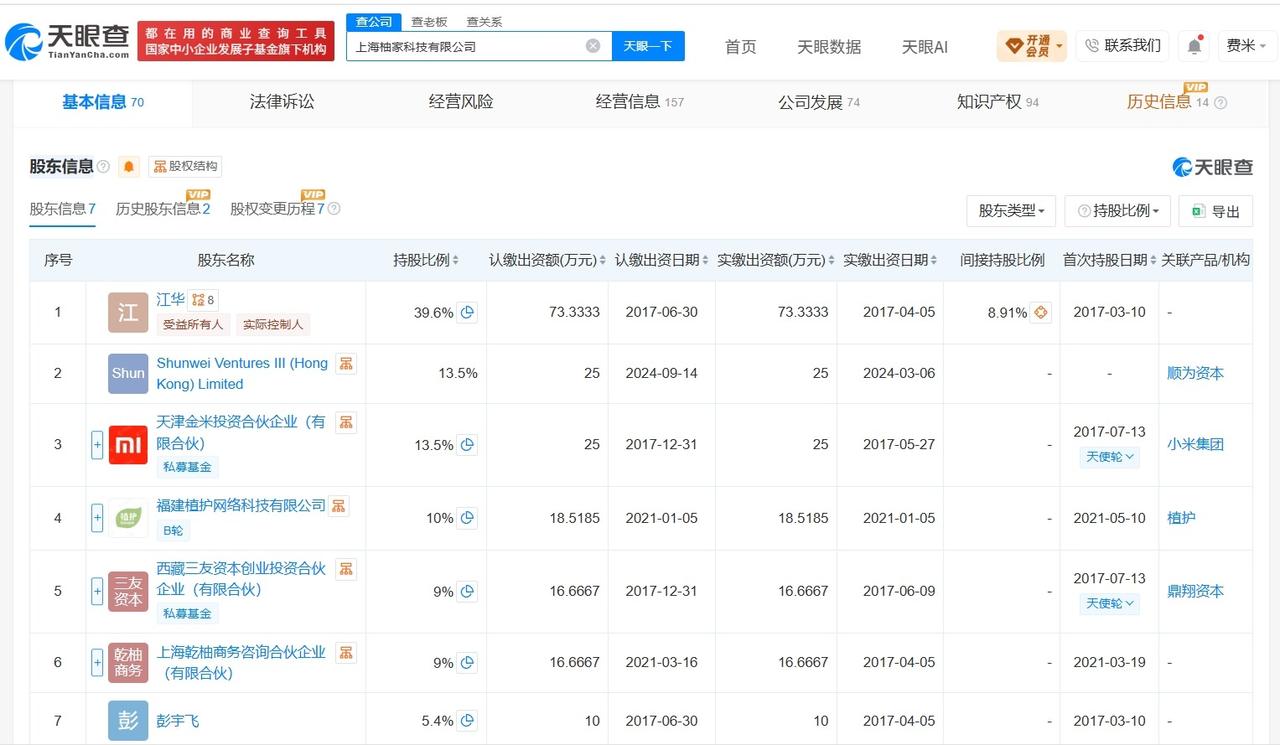Click Shunwei avatar thumbnail
Viewport: 1280px width, 745px height.
(x=128, y=373)
